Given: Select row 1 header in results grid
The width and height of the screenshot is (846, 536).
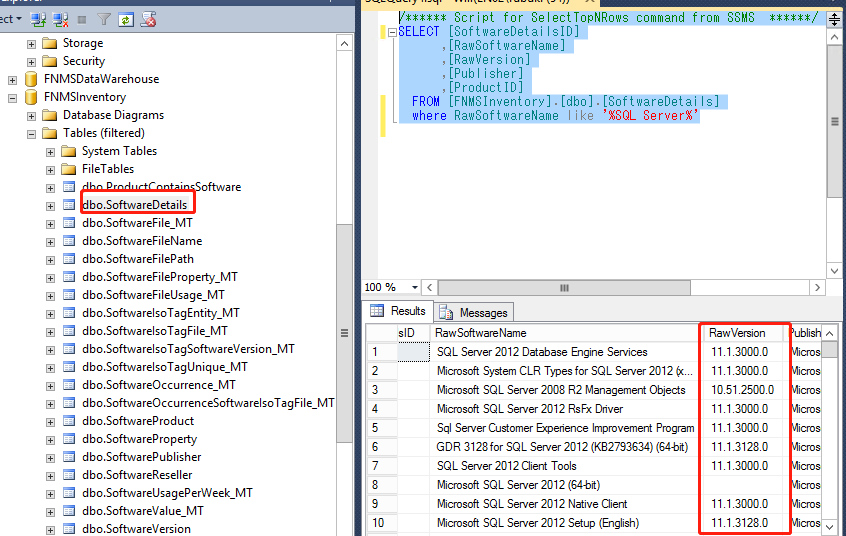Looking at the screenshot, I should (382, 352).
